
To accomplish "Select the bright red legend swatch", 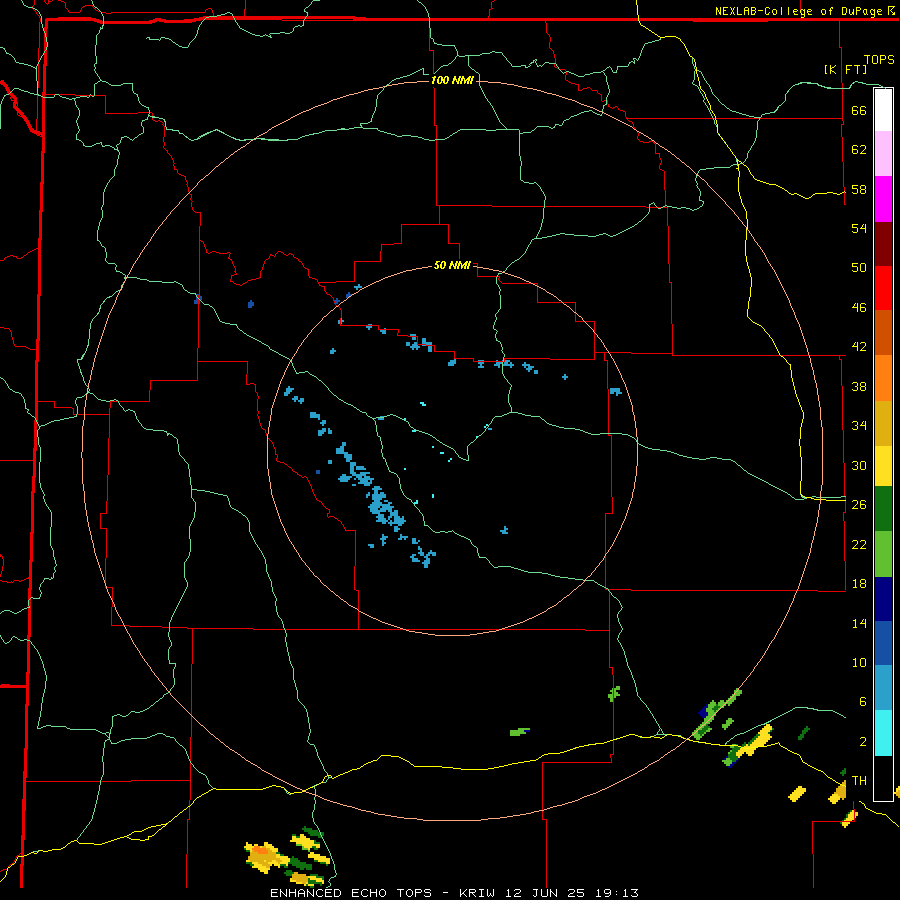I will point(883,288).
